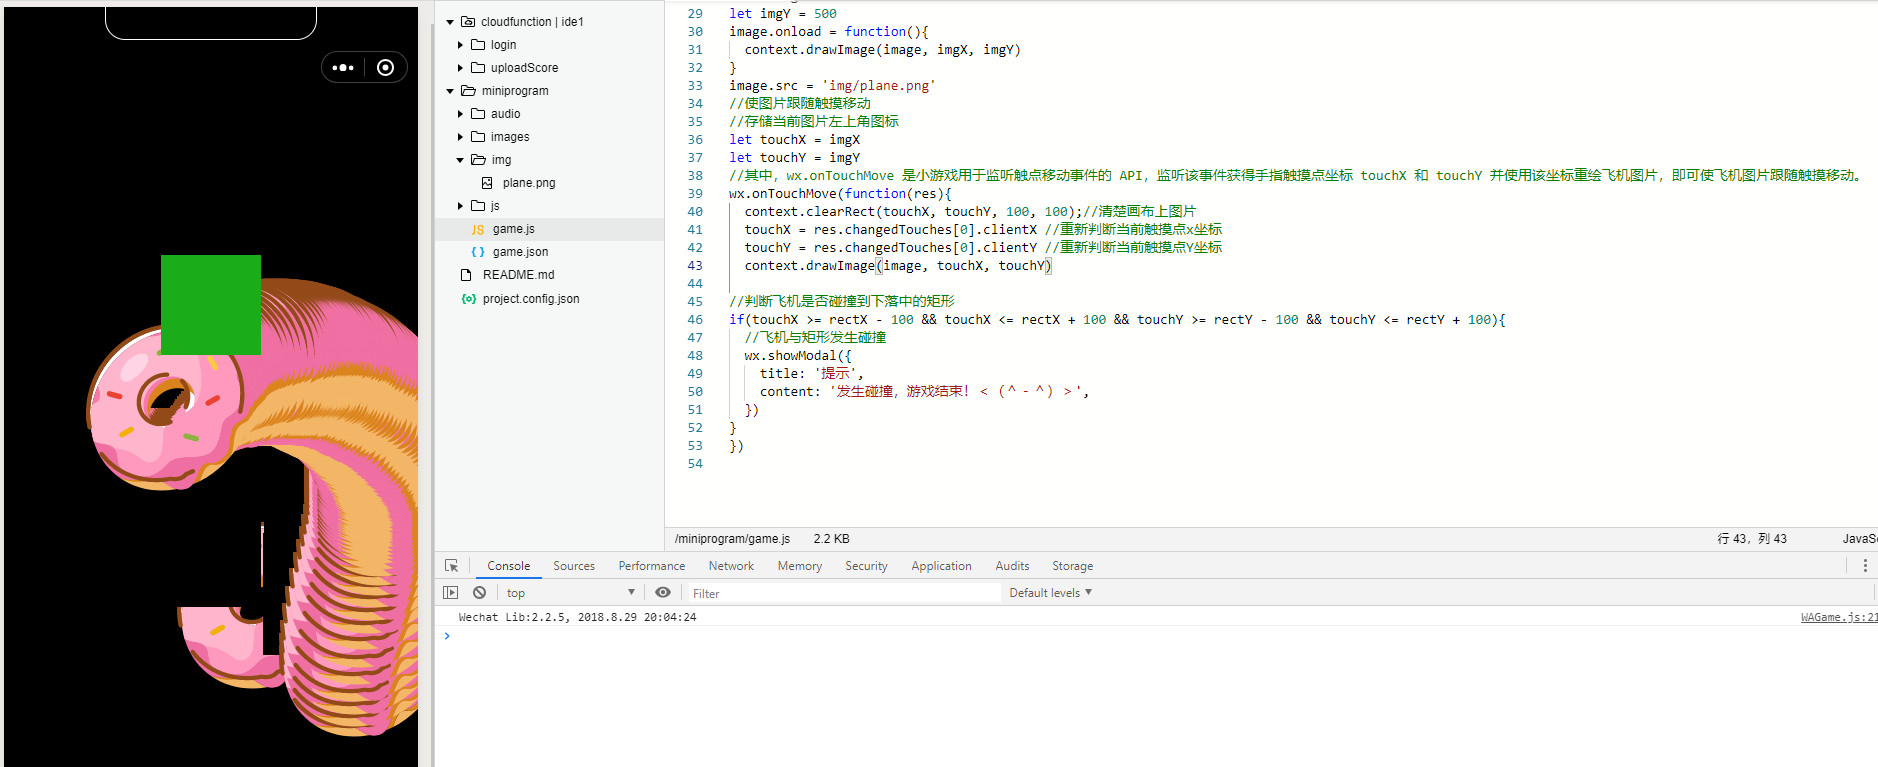Expand the js folder arrow
This screenshot has height=767, width=1878.
click(x=460, y=206)
